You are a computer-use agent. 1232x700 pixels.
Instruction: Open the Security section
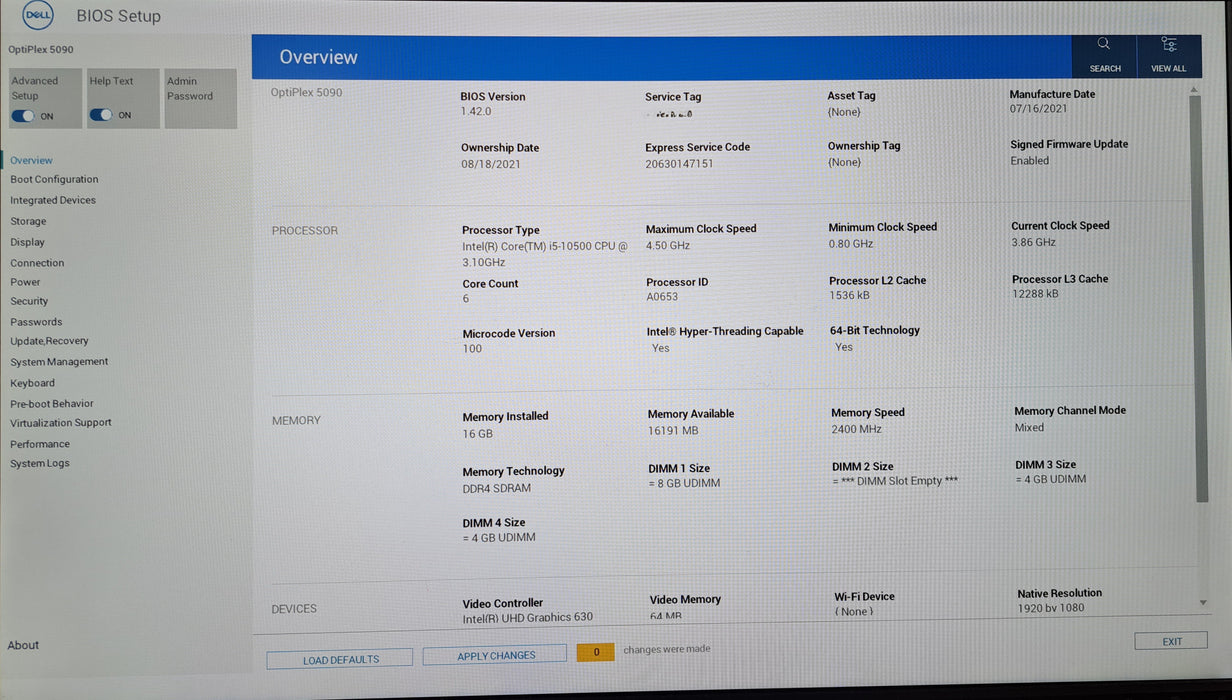[29, 301]
